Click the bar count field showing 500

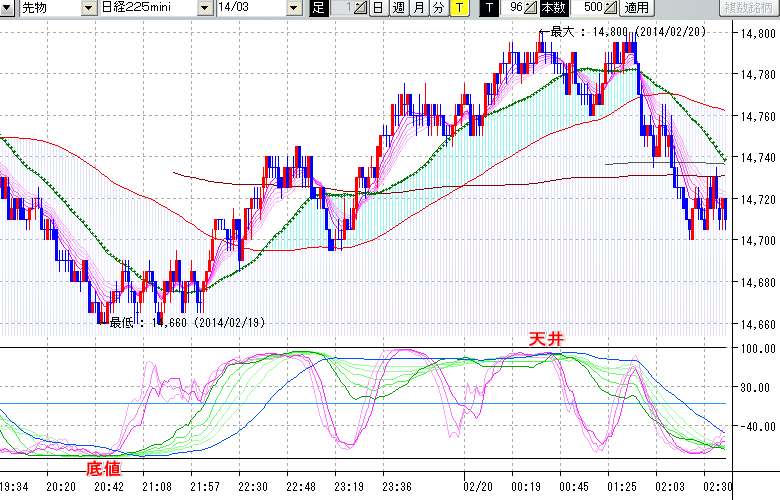point(586,7)
